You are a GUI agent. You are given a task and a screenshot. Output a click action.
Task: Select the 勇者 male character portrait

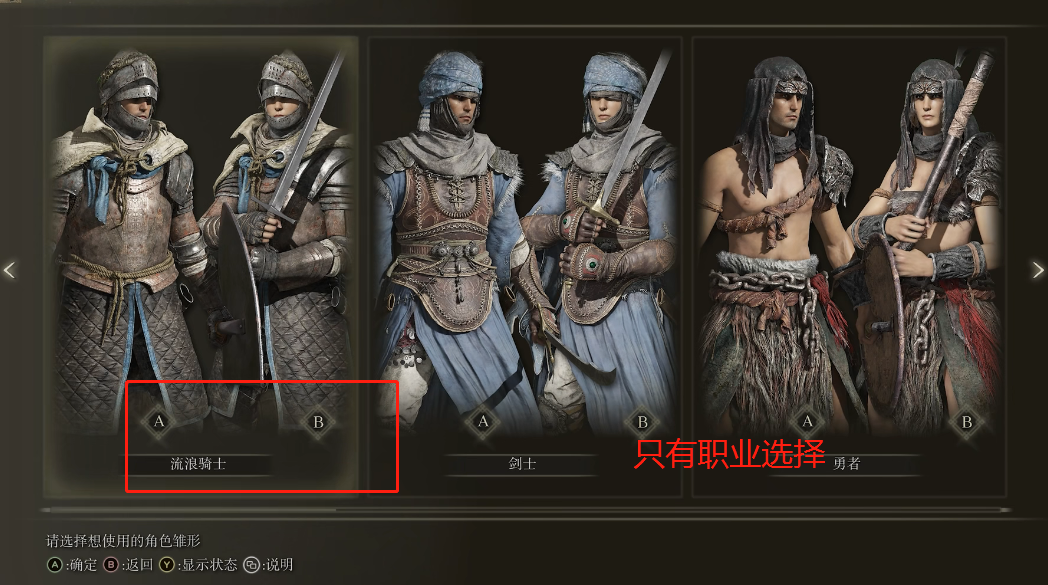[x=775, y=234]
